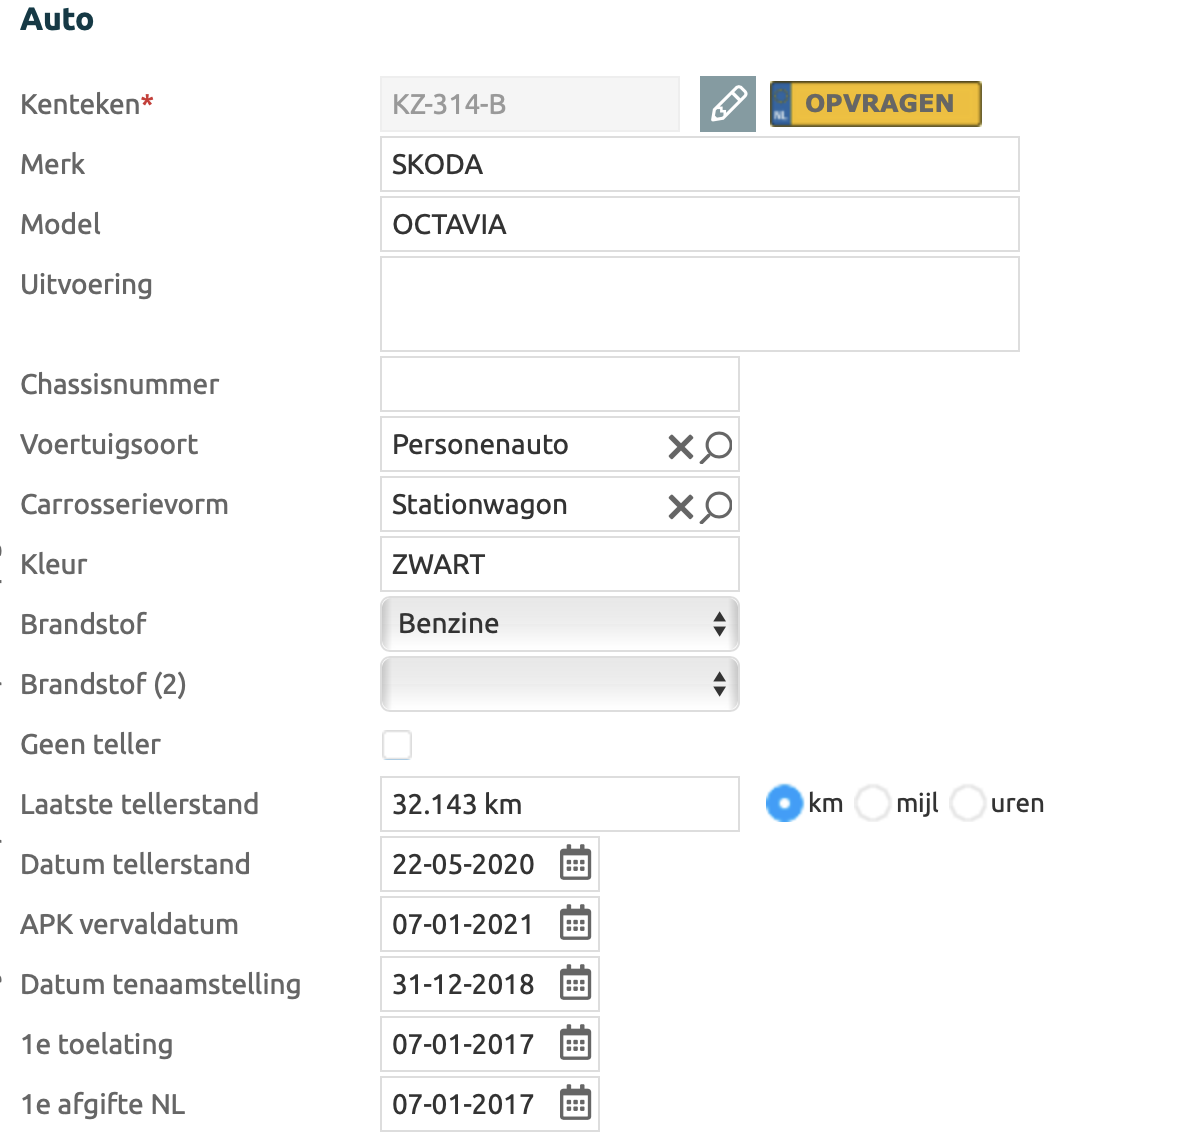Screen dimensions: 1186x1142
Task: Search vehicle types with Voertuigsoort magnifier
Action: pos(716,446)
